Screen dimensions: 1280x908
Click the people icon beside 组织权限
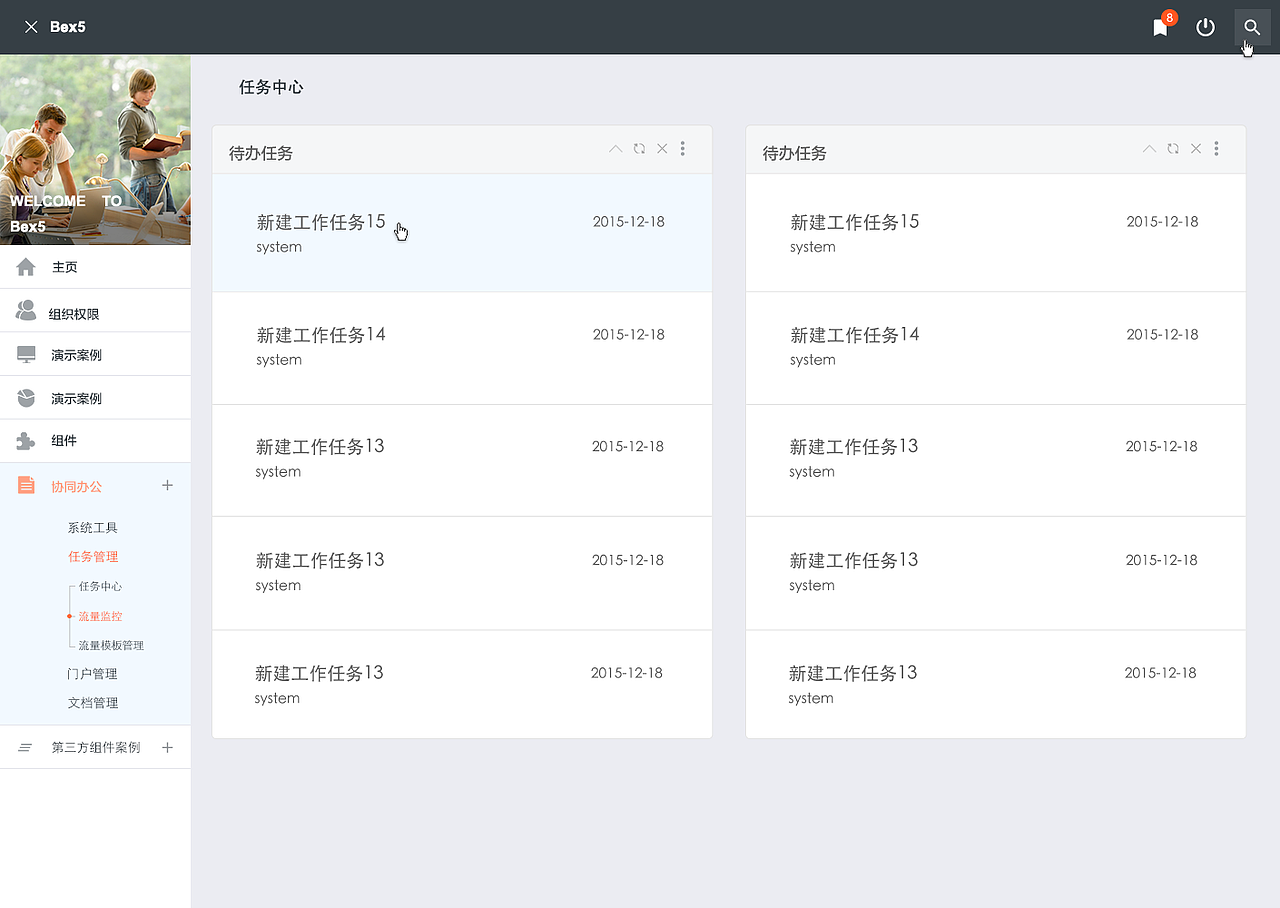point(26,310)
